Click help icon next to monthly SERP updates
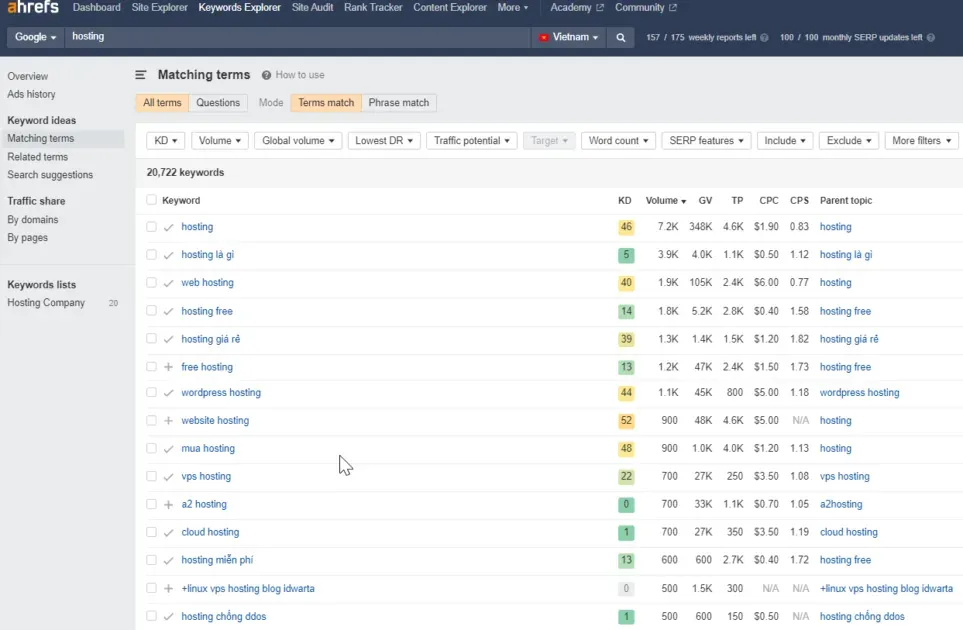Screen dimensions: 963x630 930,38
